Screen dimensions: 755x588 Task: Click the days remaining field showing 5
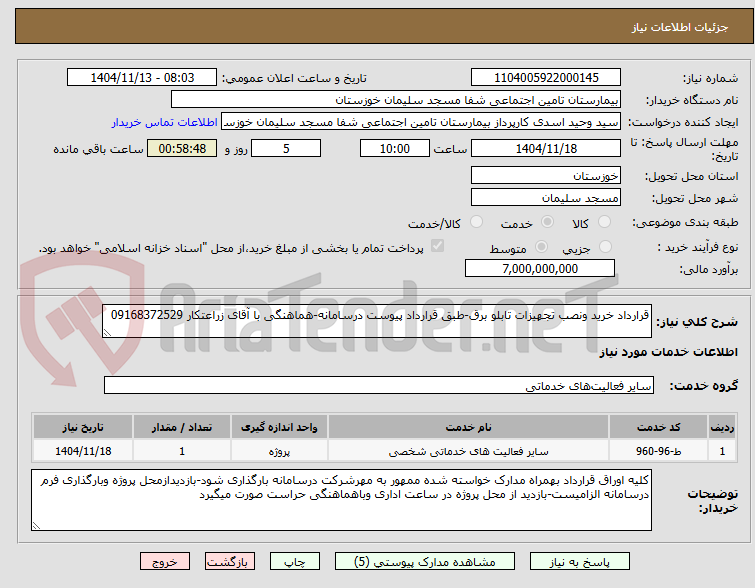click(286, 148)
